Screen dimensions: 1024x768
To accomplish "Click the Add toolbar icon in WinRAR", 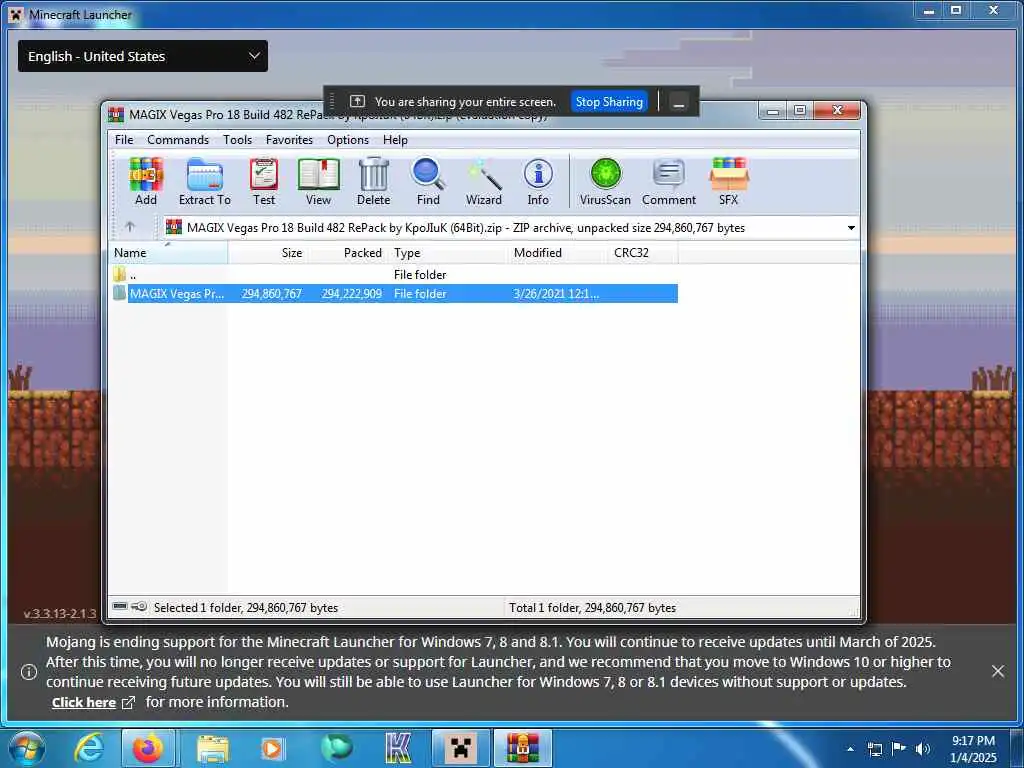I will [x=146, y=182].
